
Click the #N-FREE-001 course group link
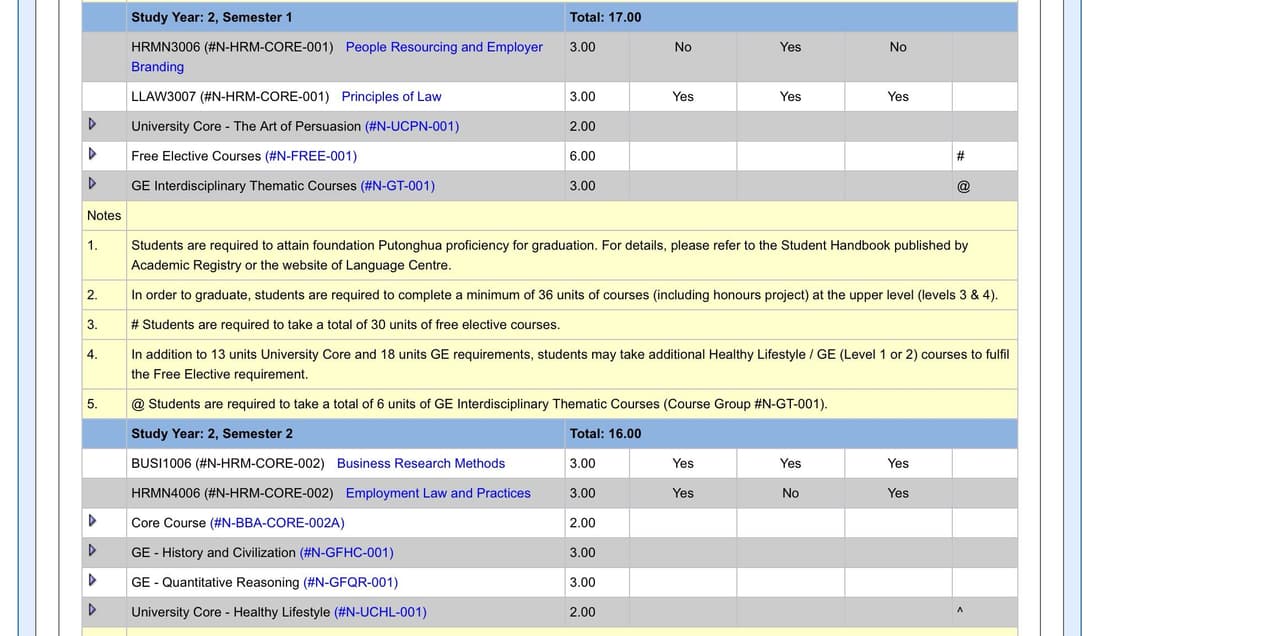pyautogui.click(x=310, y=156)
